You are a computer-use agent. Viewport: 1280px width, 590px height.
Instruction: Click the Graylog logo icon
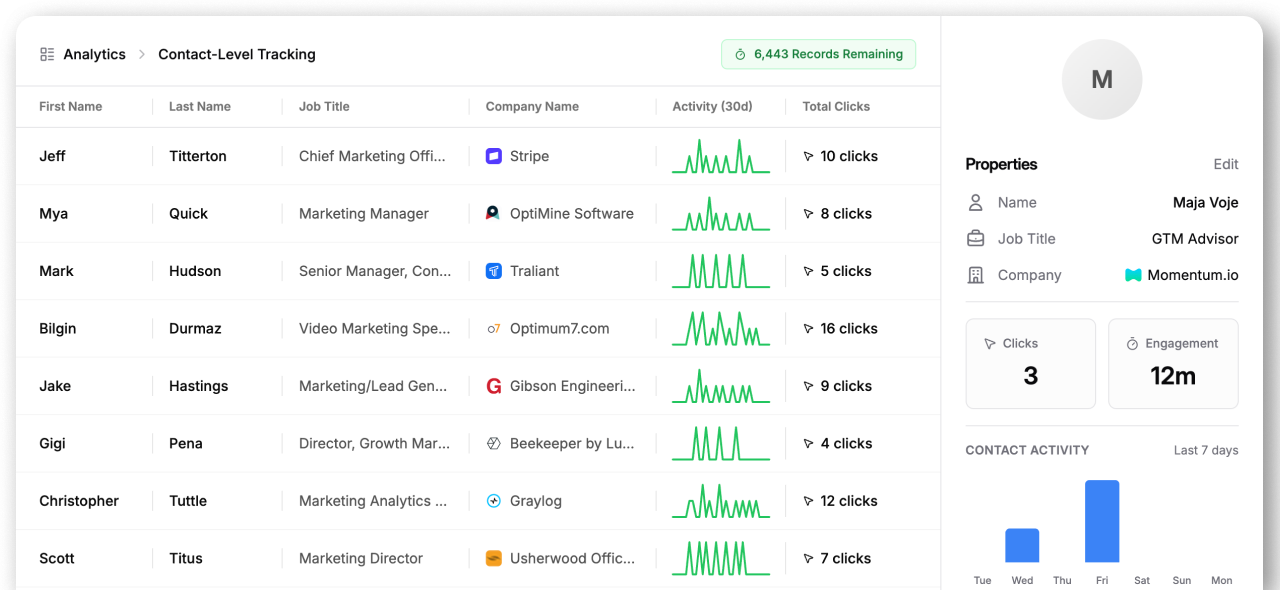point(493,501)
